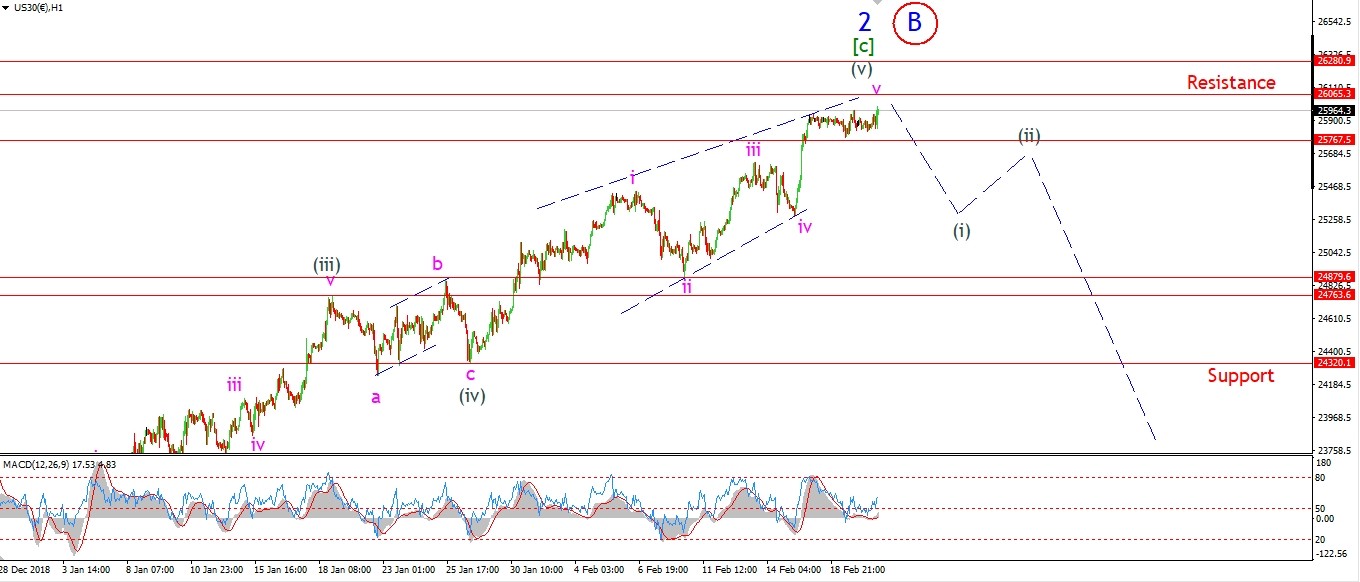Click the green [c] wave label
Viewport: 1360px width, 582px height.
862,46
